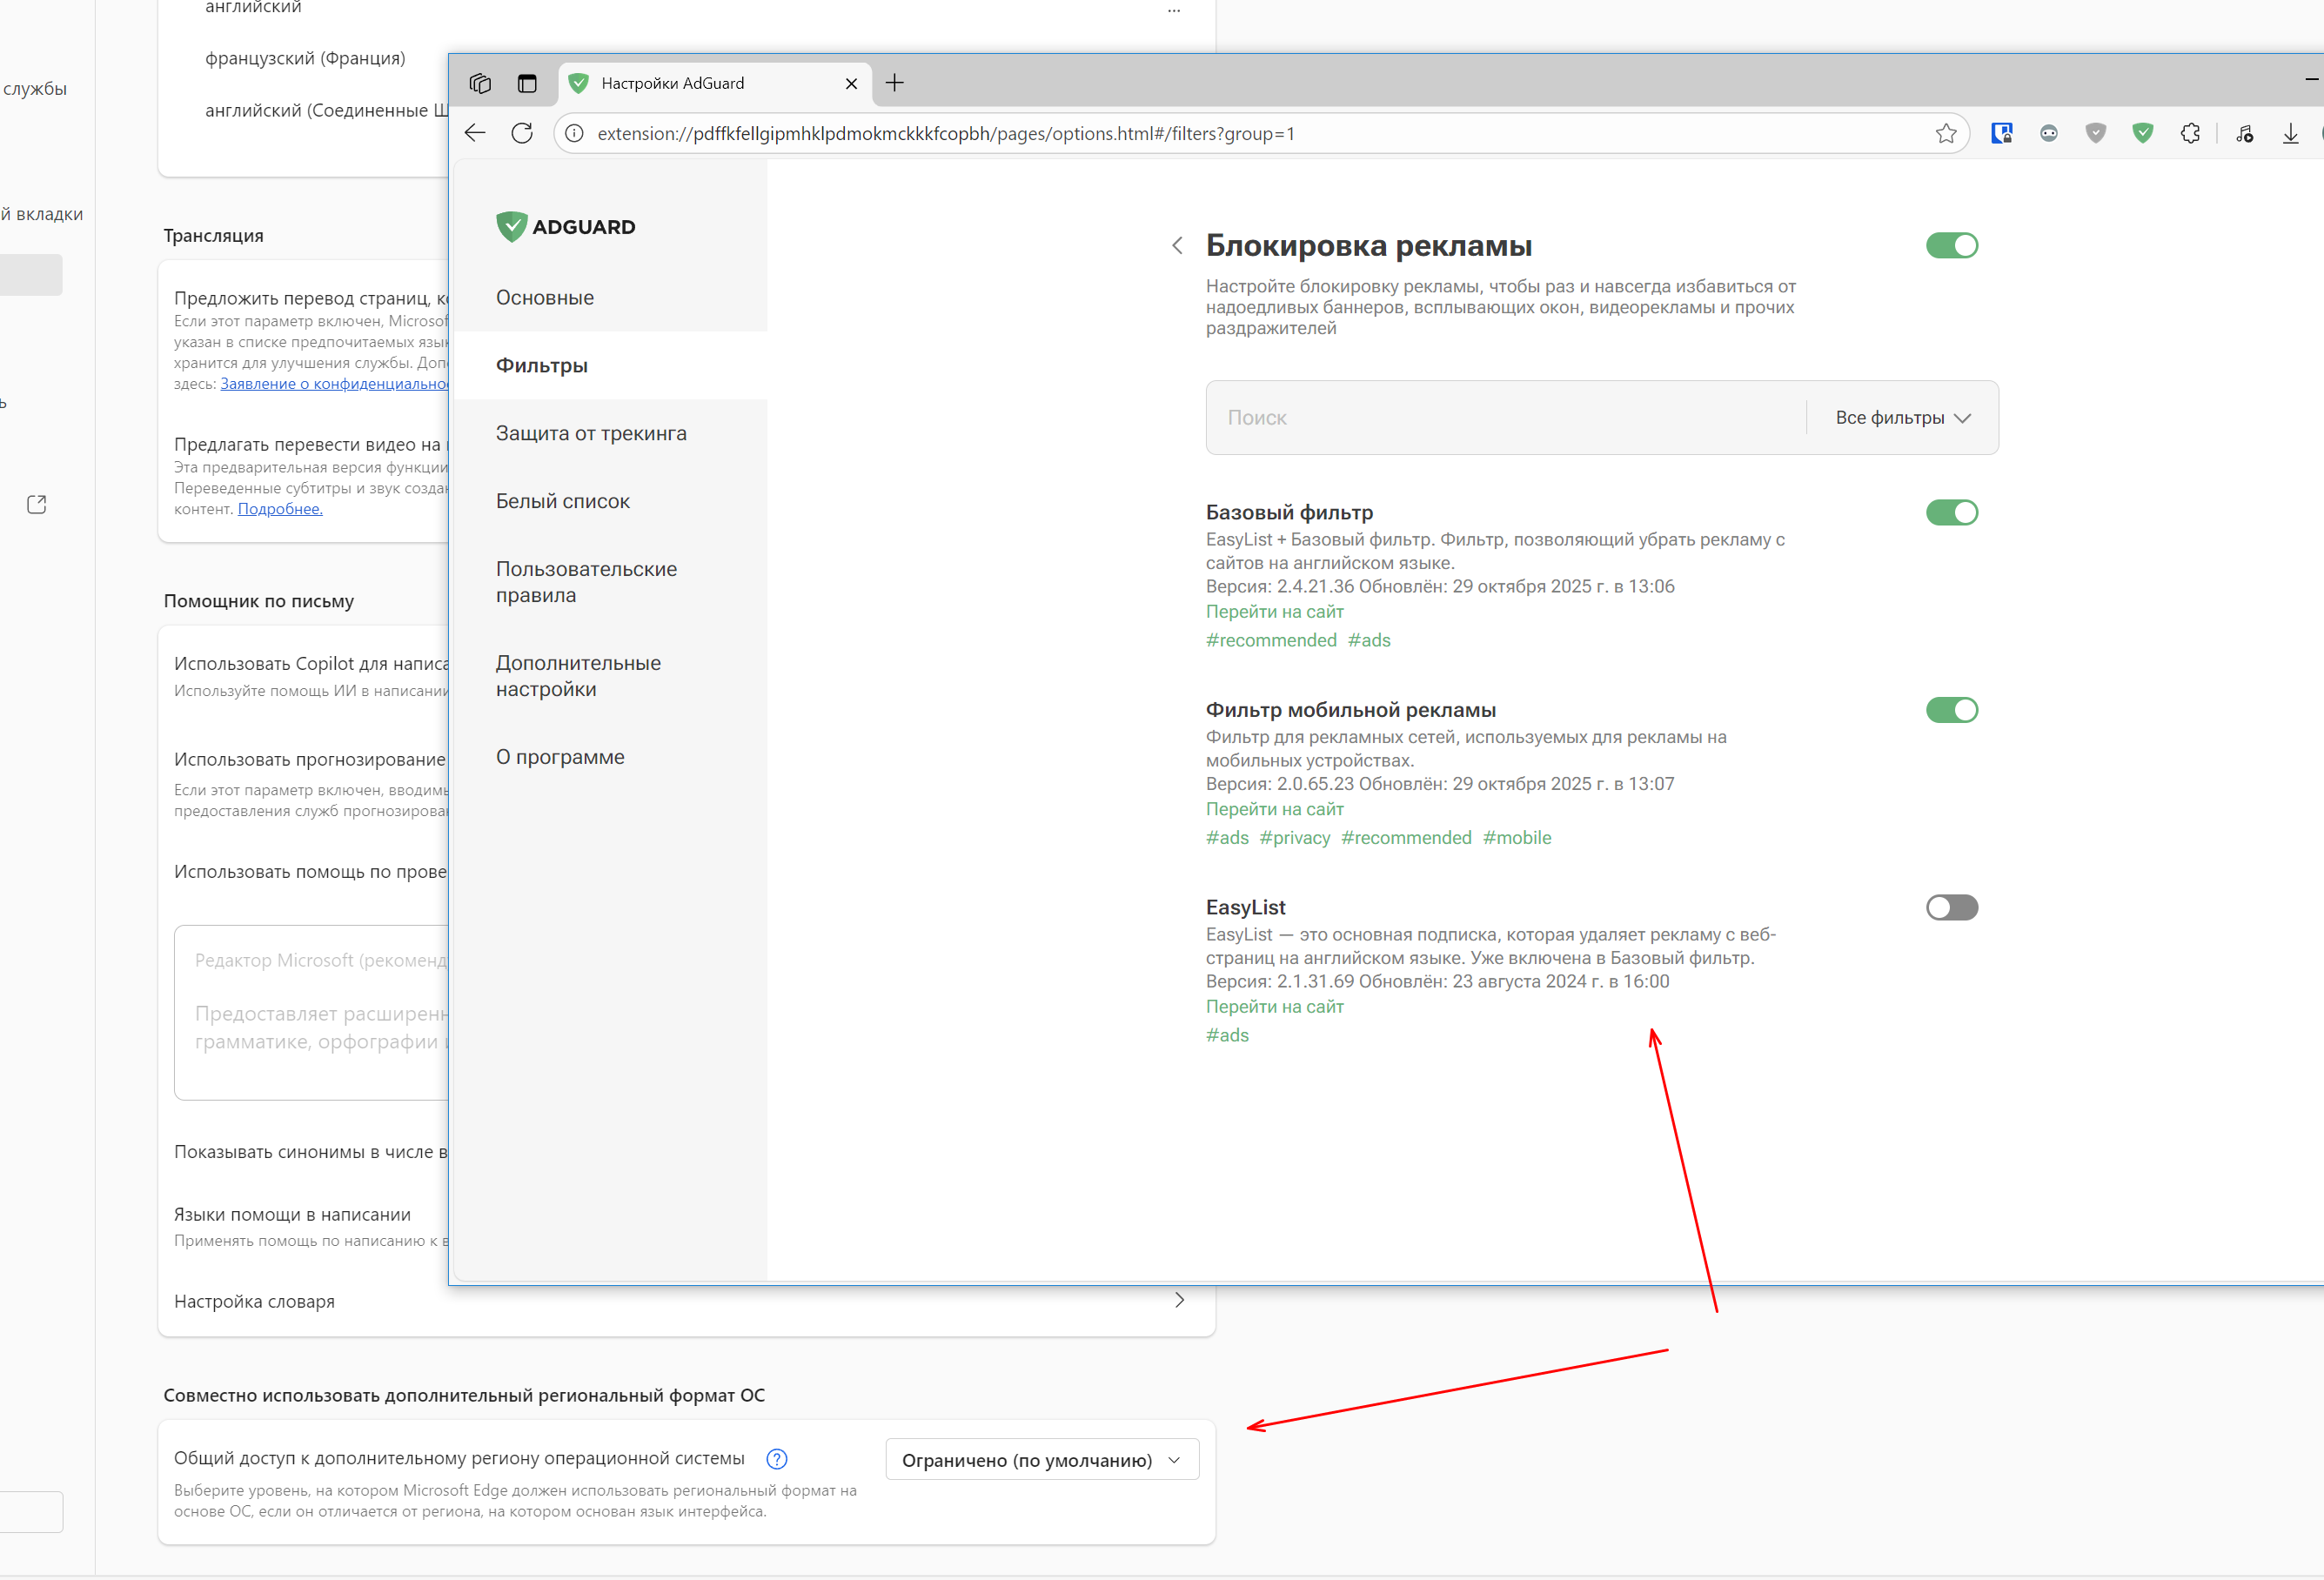Screen dimensions: 2324x1580
Task: Open Защита от трекинга menu section
Action: 591,433
